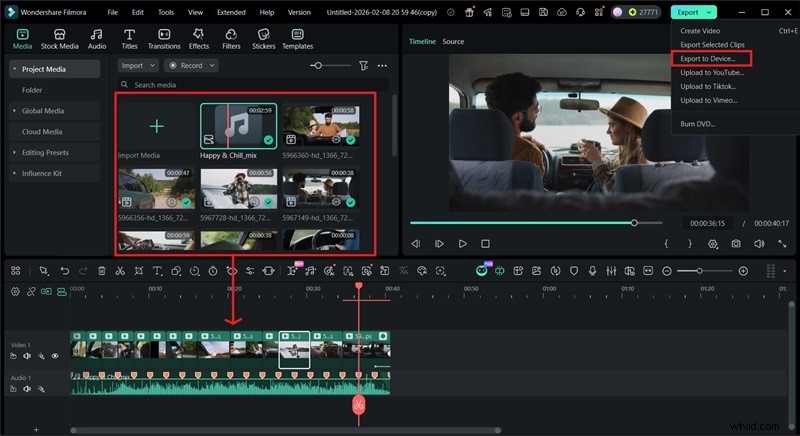Click the timeline zoom slider handle
Viewport: 800px width, 436px height.
(x=699, y=271)
